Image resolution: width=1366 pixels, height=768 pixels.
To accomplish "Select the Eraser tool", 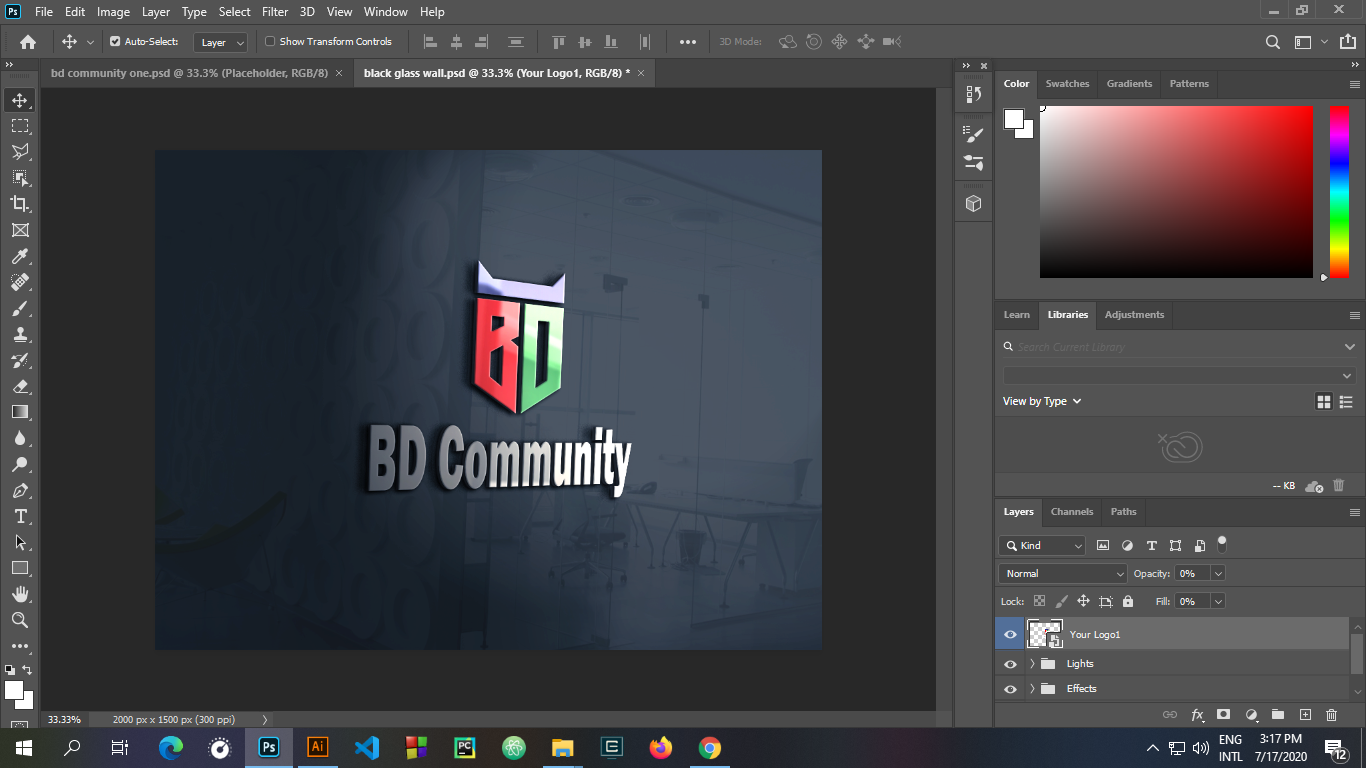I will pos(20,387).
